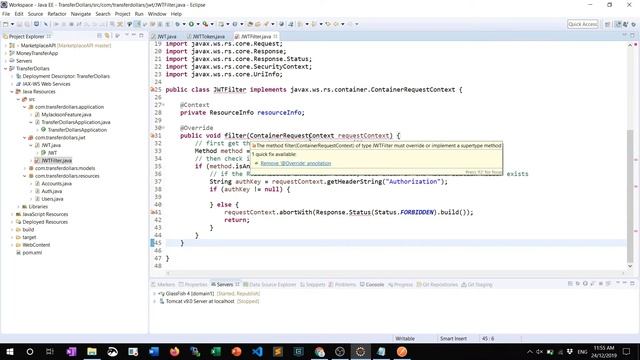Open Visual Studio Code from taskbar
Image resolution: width=640 pixels, height=360 pixels.
coord(257,351)
